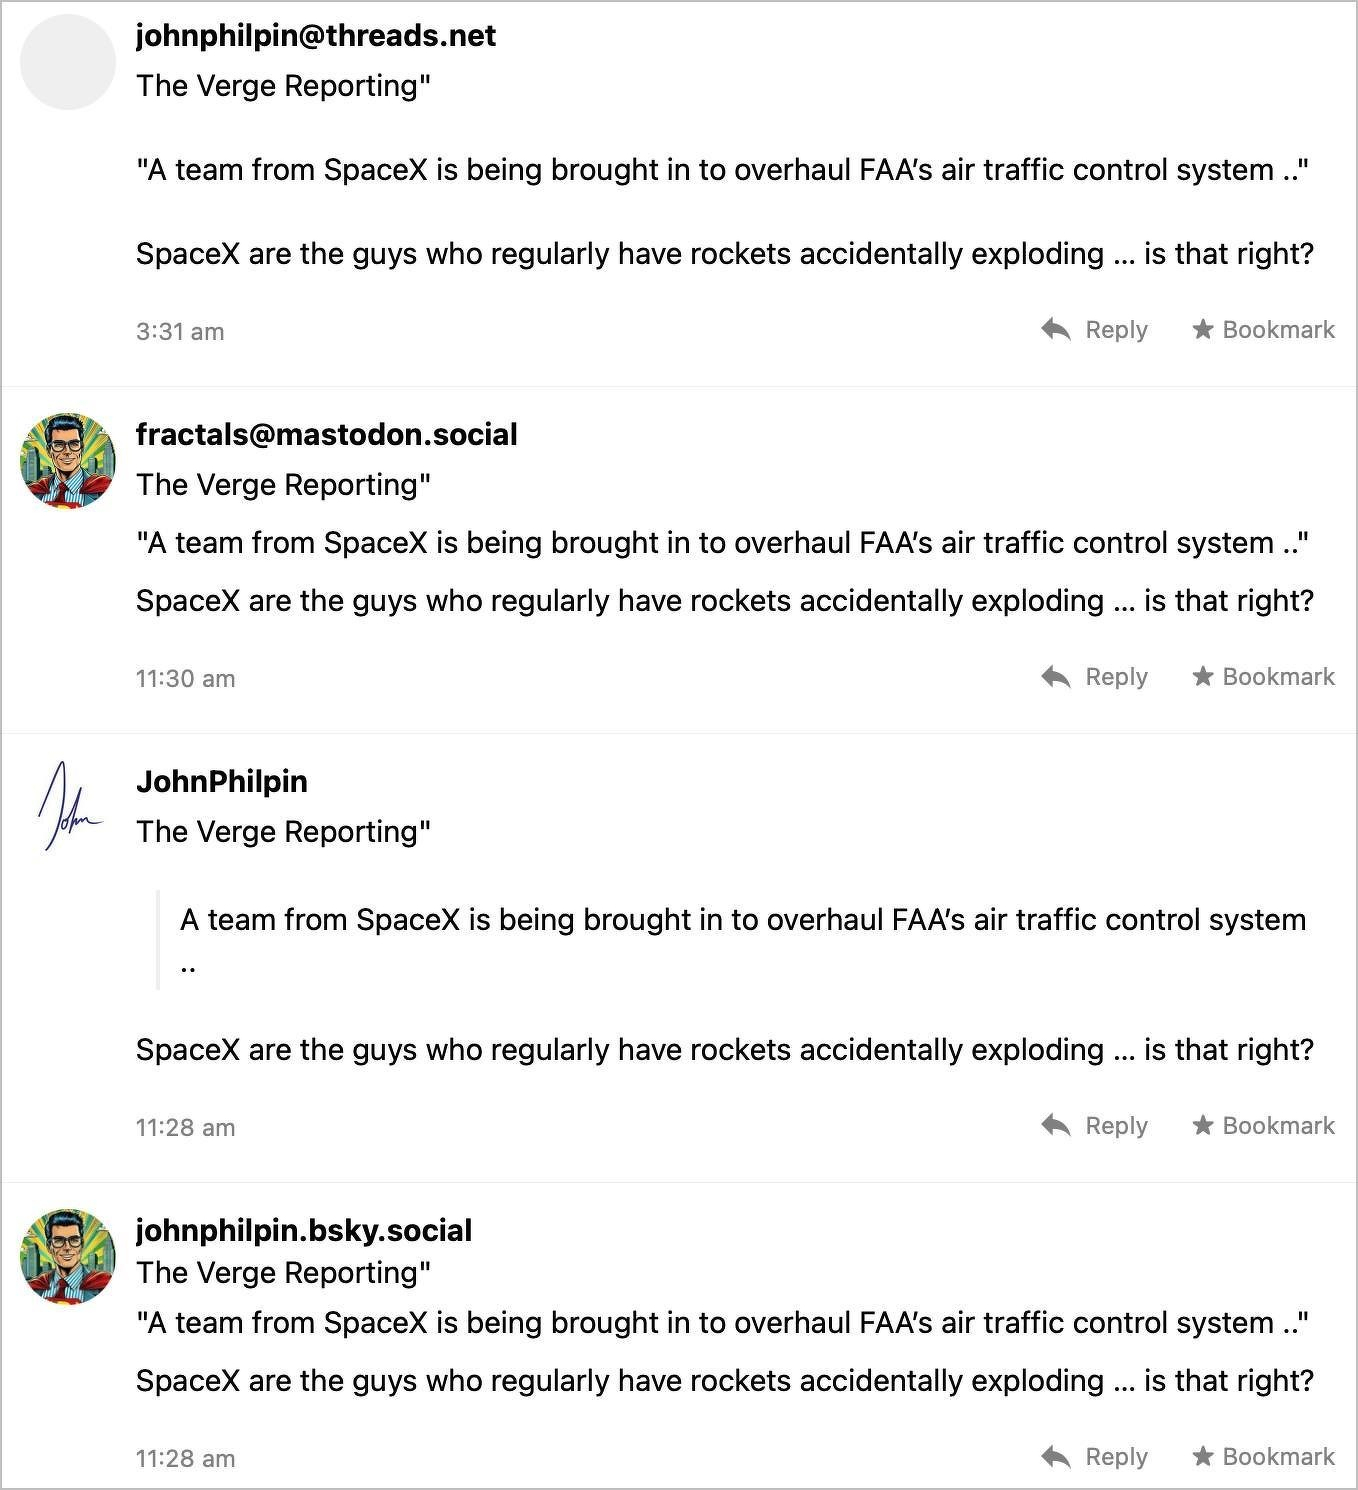This screenshot has height=1490, width=1358.
Task: Open the 3:31 am timestamp permalink
Action: (180, 332)
